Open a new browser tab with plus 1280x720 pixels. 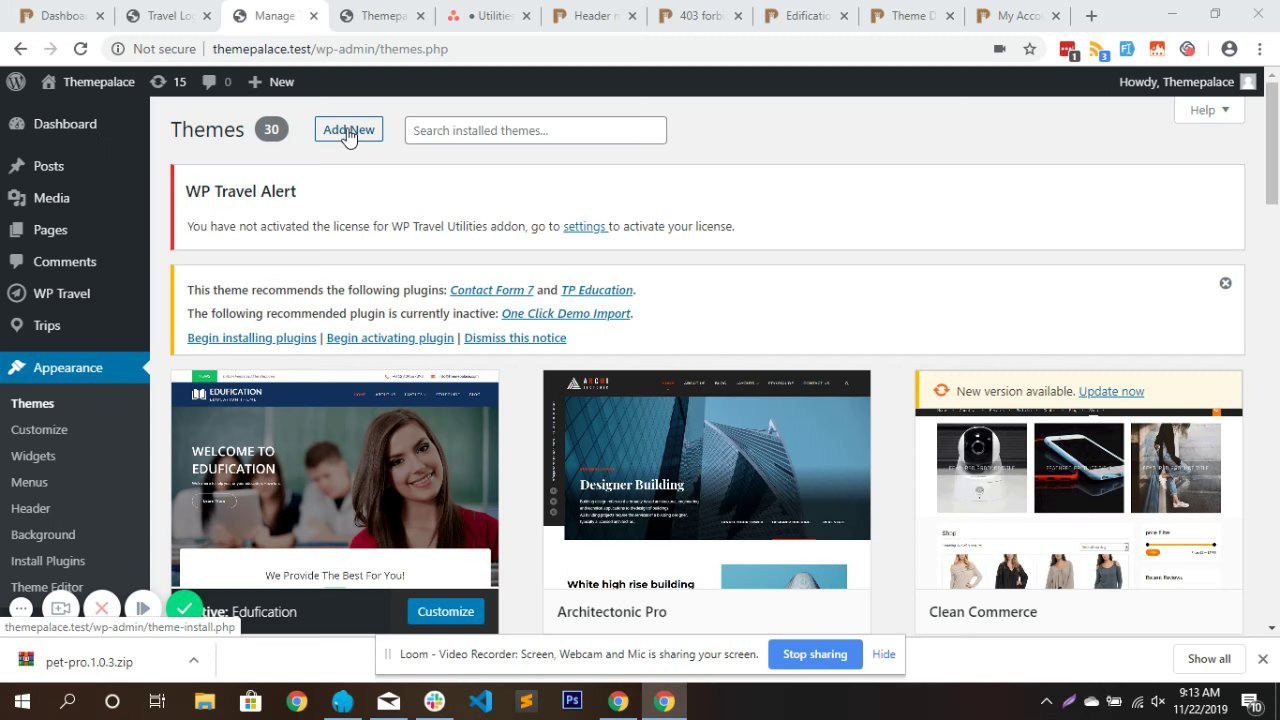click(x=1091, y=16)
